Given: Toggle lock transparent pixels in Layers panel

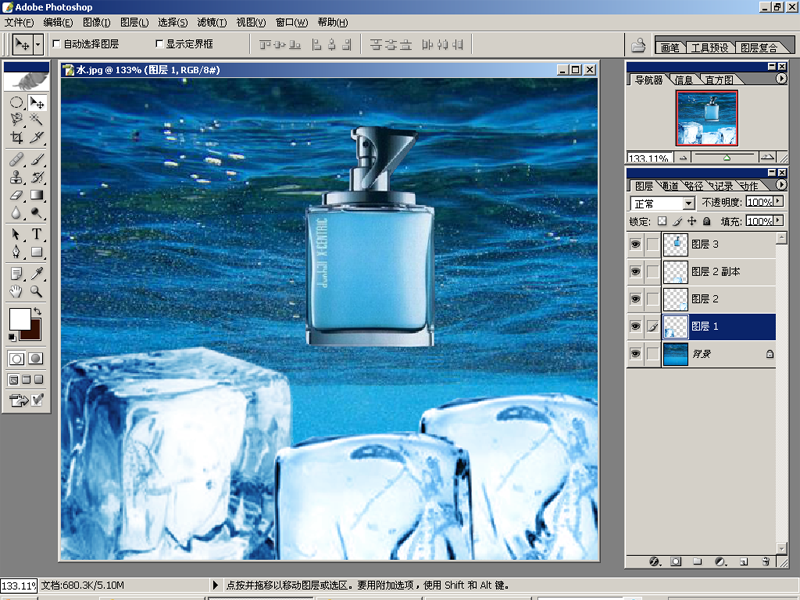Looking at the screenshot, I should click(x=662, y=221).
